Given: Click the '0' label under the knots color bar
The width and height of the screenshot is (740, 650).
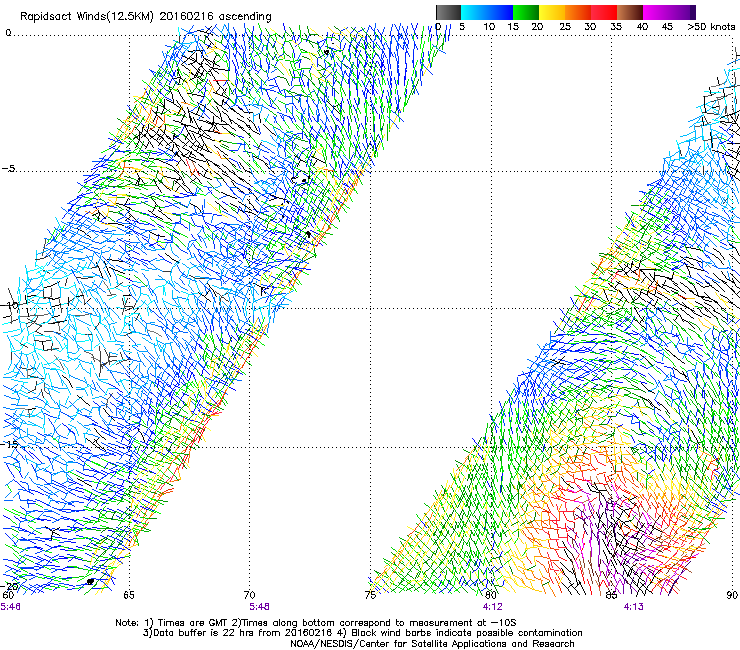Looking at the screenshot, I should [x=438, y=27].
